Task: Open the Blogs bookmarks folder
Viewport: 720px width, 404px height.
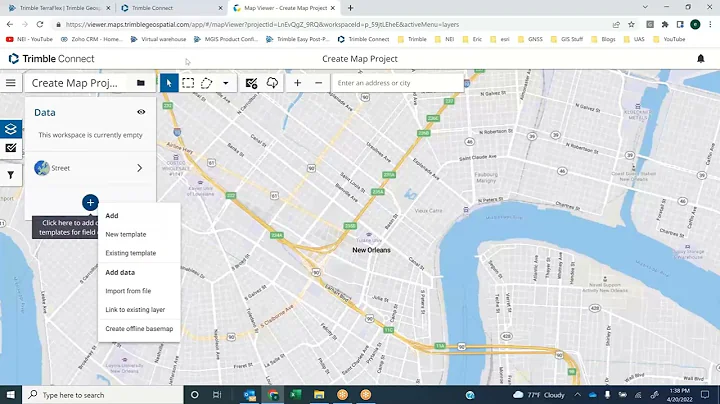Action: coord(603,39)
